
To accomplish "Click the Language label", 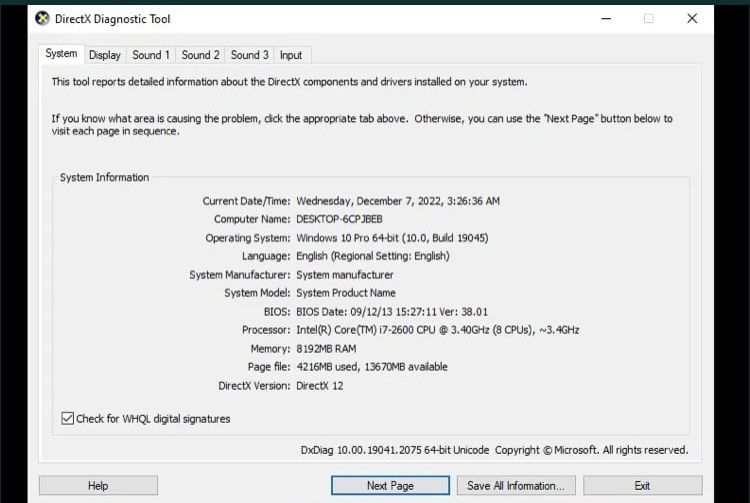I will click(x=266, y=256).
